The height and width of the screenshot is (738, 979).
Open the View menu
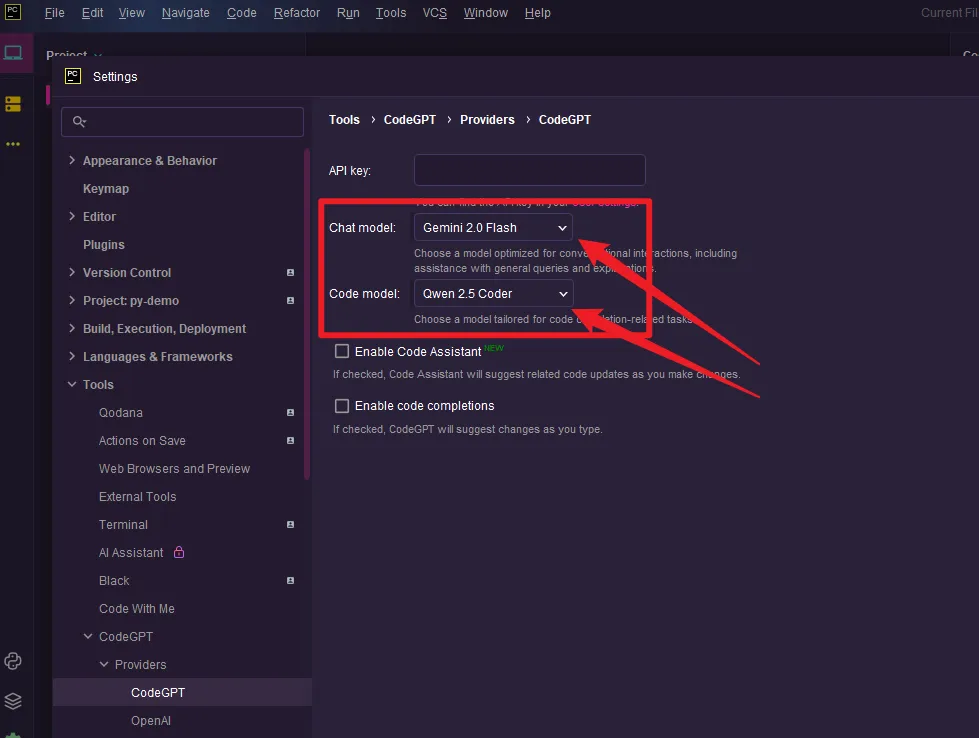click(x=132, y=12)
